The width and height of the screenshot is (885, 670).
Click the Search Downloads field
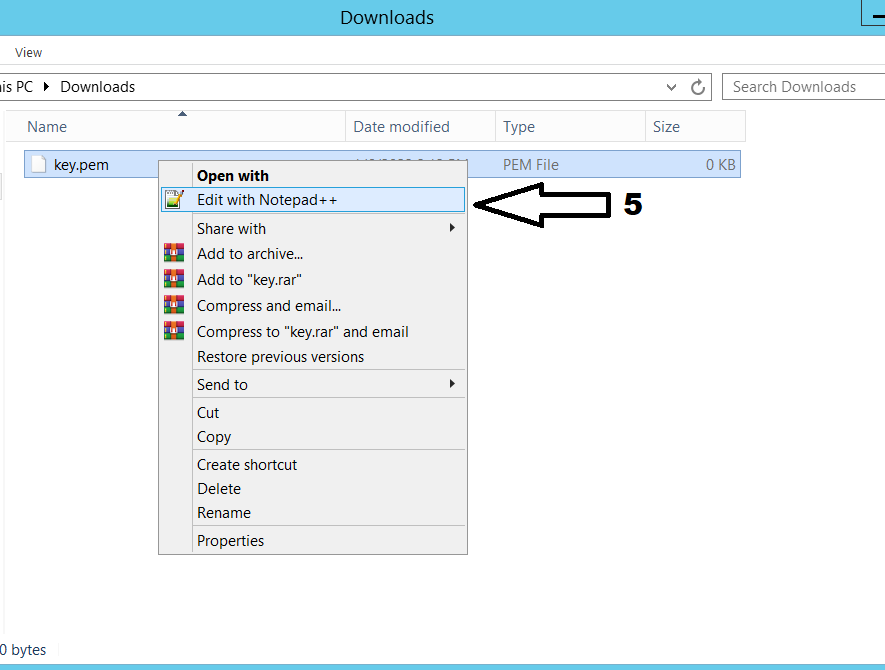(x=800, y=87)
